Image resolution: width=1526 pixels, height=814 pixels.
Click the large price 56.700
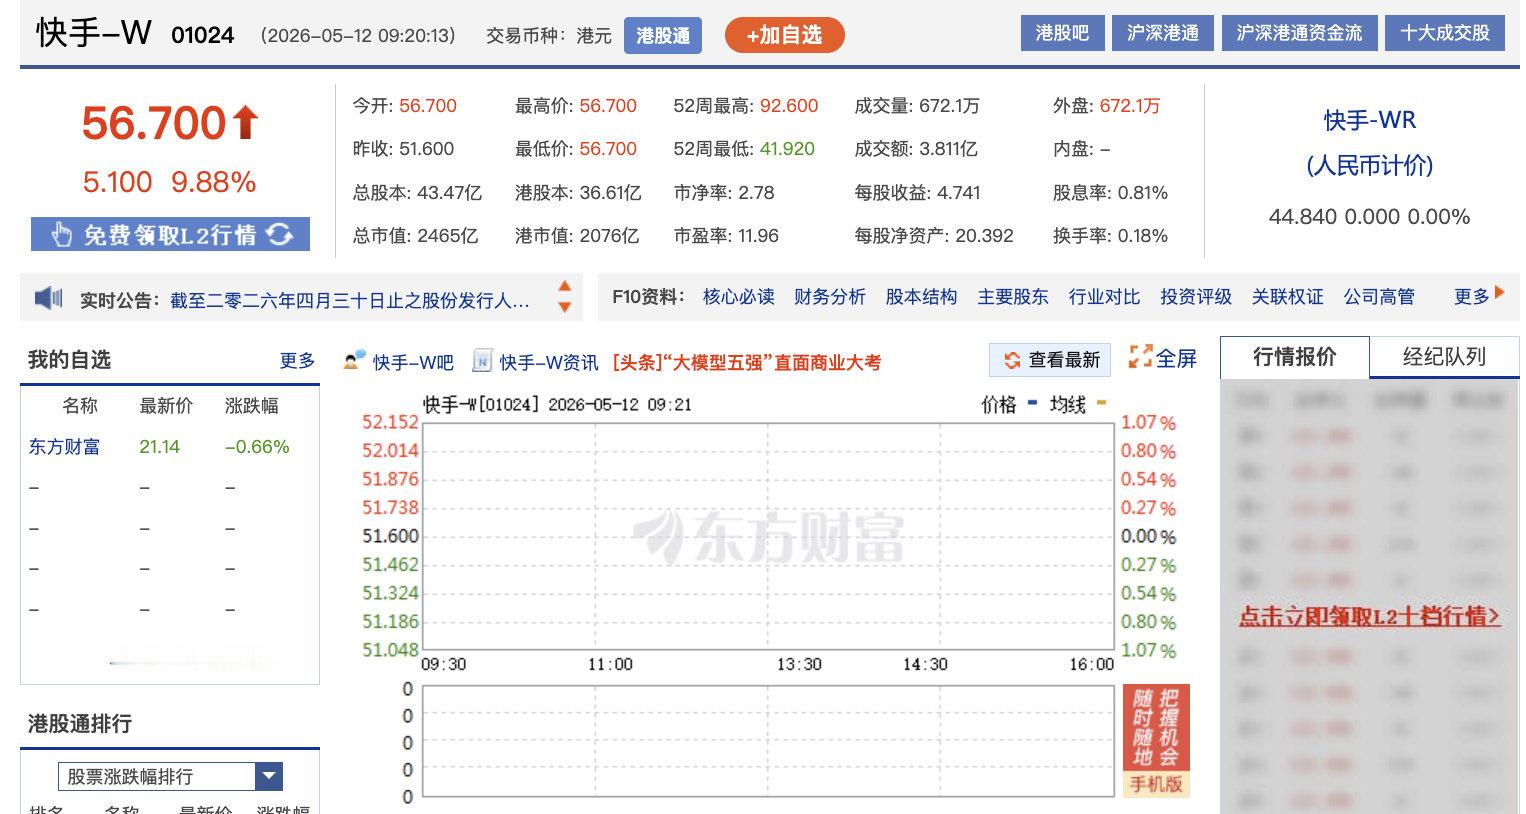coord(154,123)
